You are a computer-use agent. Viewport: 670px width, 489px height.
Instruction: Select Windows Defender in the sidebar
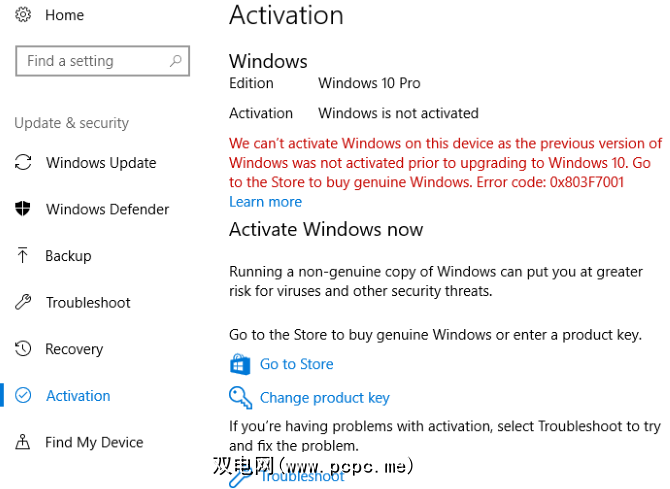click(107, 209)
